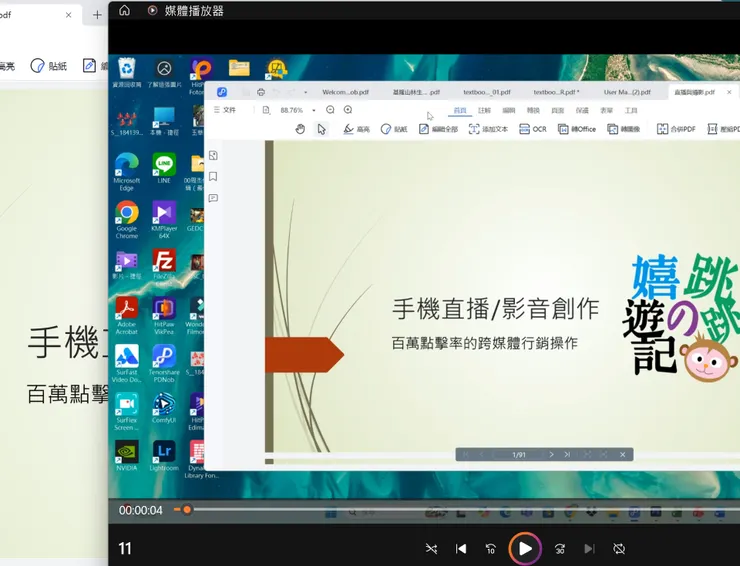740x566 pixels.
Task: Switch to the Welcom...ob.pdf tab
Action: pyautogui.click(x=345, y=92)
